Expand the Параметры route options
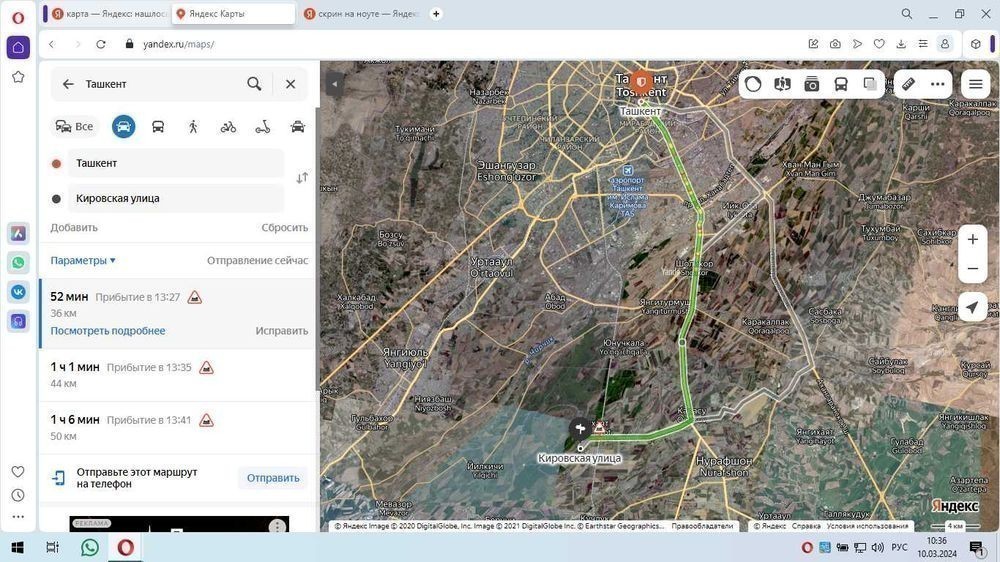 point(83,260)
